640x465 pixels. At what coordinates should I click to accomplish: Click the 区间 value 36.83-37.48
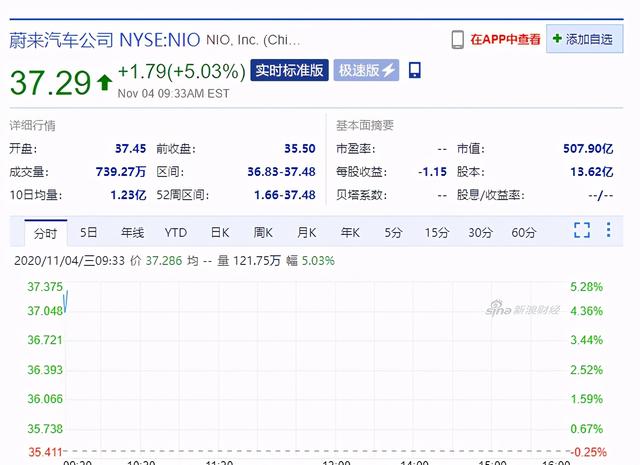click(x=281, y=172)
